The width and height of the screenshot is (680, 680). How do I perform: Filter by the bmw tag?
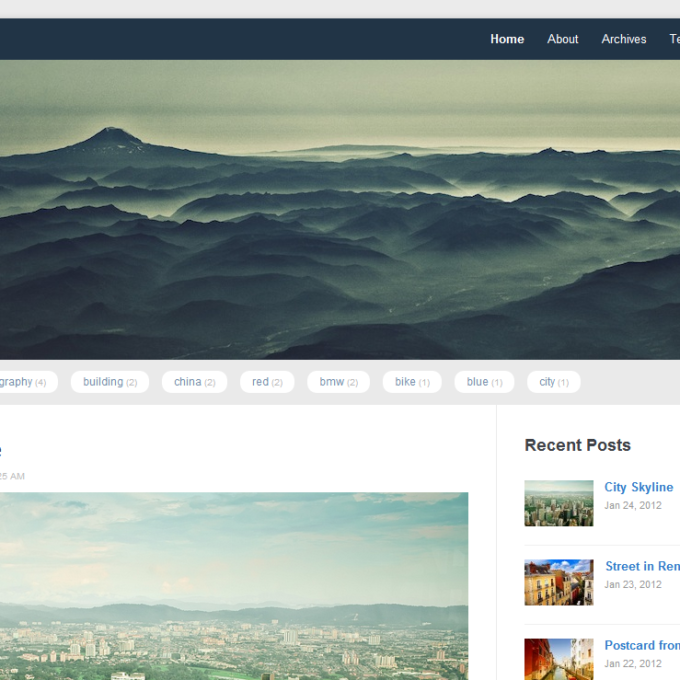(x=338, y=382)
